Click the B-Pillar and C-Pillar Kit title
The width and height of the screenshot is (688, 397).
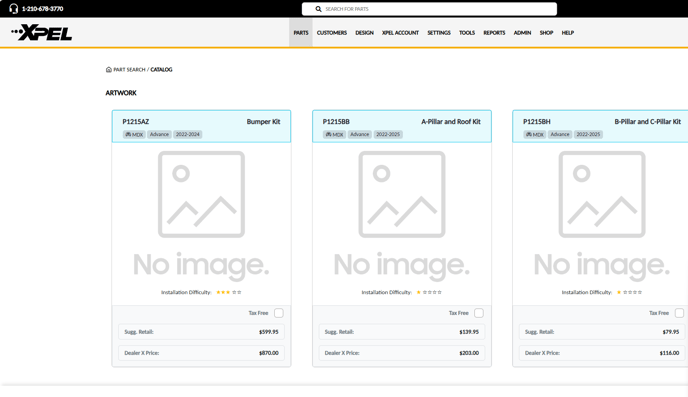click(648, 122)
